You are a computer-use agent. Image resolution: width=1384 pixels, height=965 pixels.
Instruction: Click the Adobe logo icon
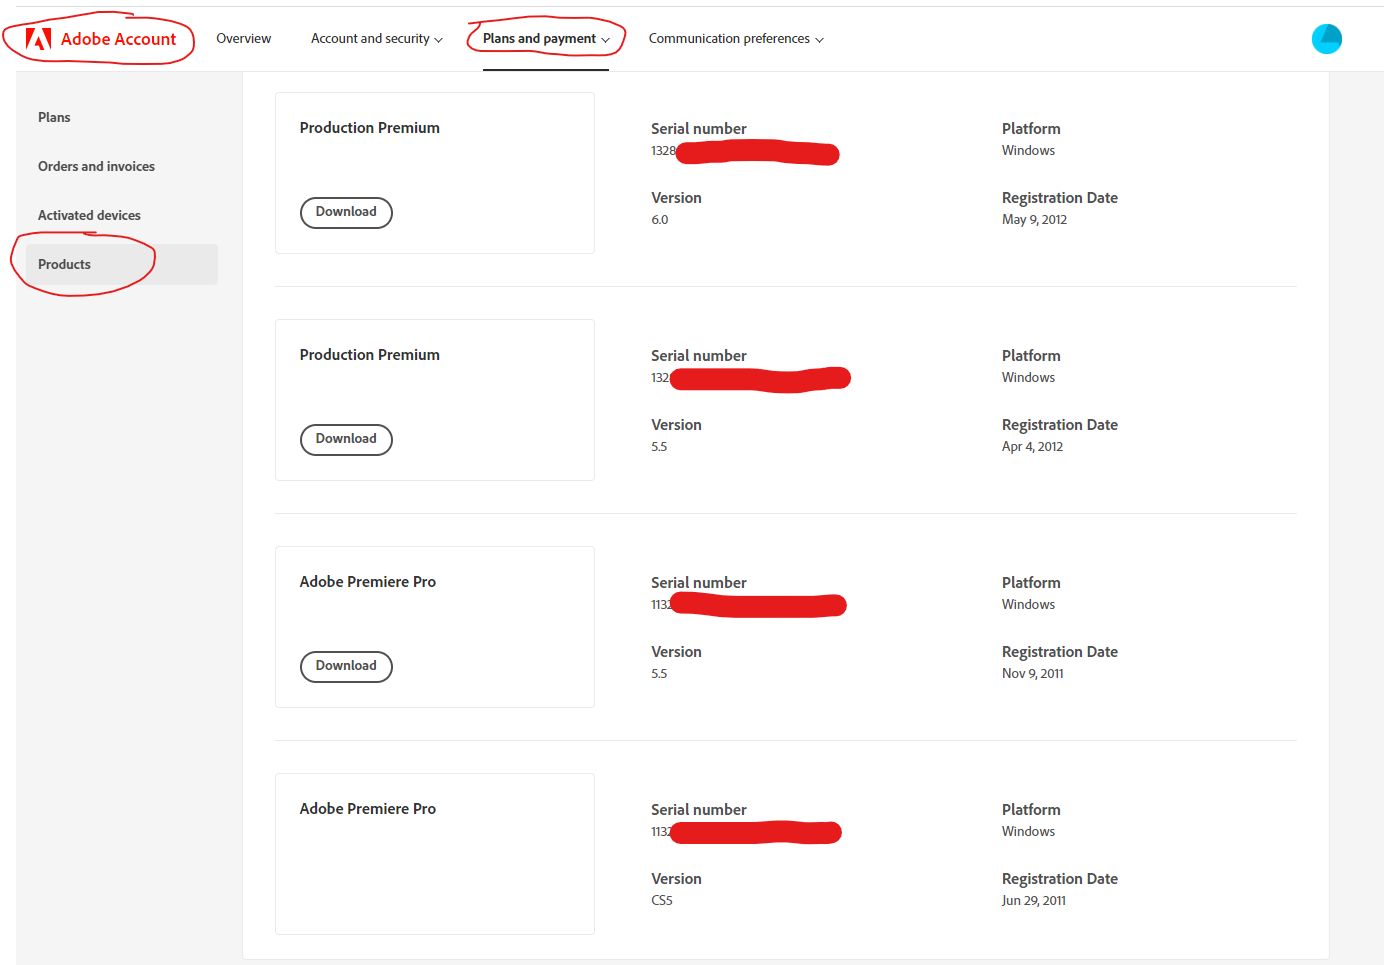[38, 39]
